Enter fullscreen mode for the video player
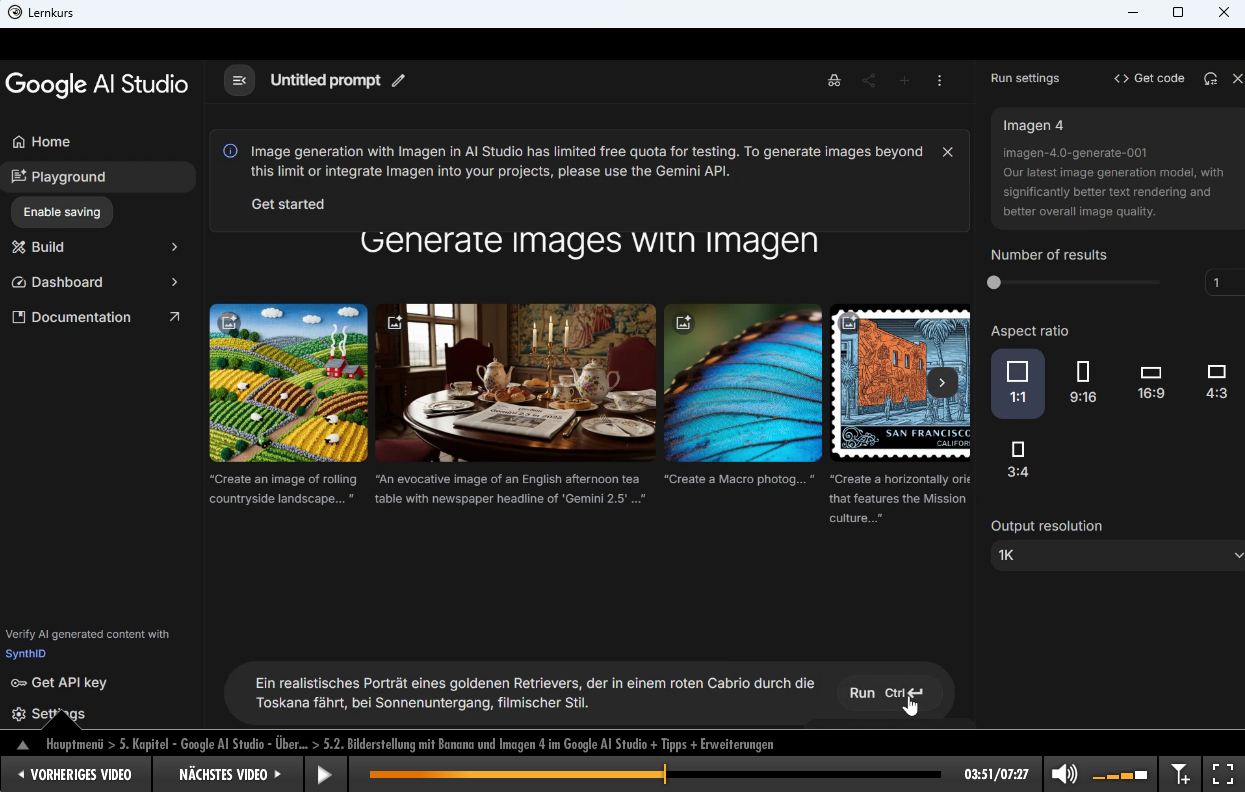The height and width of the screenshot is (792, 1245). (1222, 774)
